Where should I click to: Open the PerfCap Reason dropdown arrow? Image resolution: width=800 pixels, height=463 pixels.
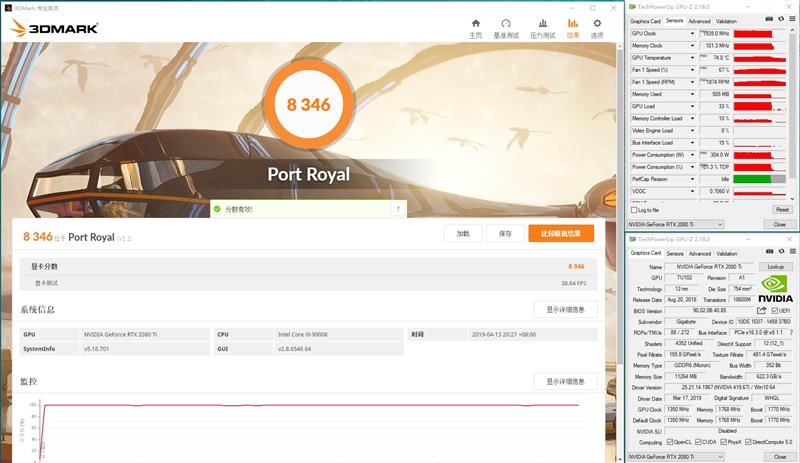(x=692, y=179)
